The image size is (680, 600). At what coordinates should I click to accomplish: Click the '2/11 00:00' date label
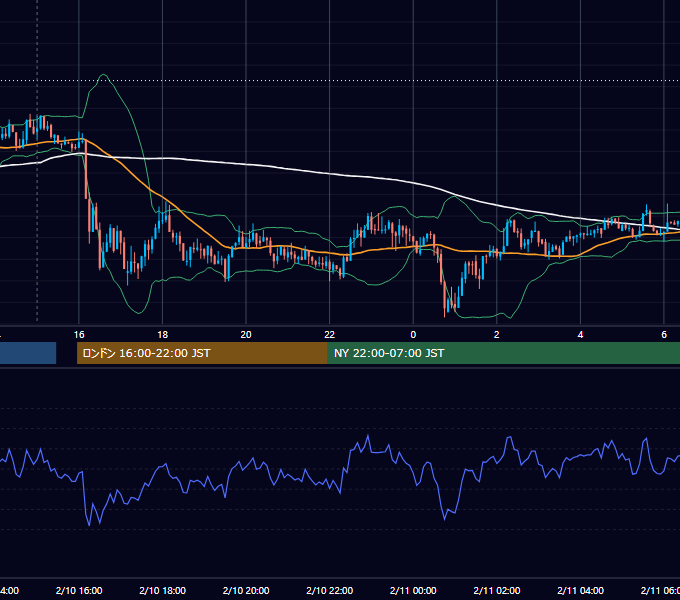[x=413, y=590]
